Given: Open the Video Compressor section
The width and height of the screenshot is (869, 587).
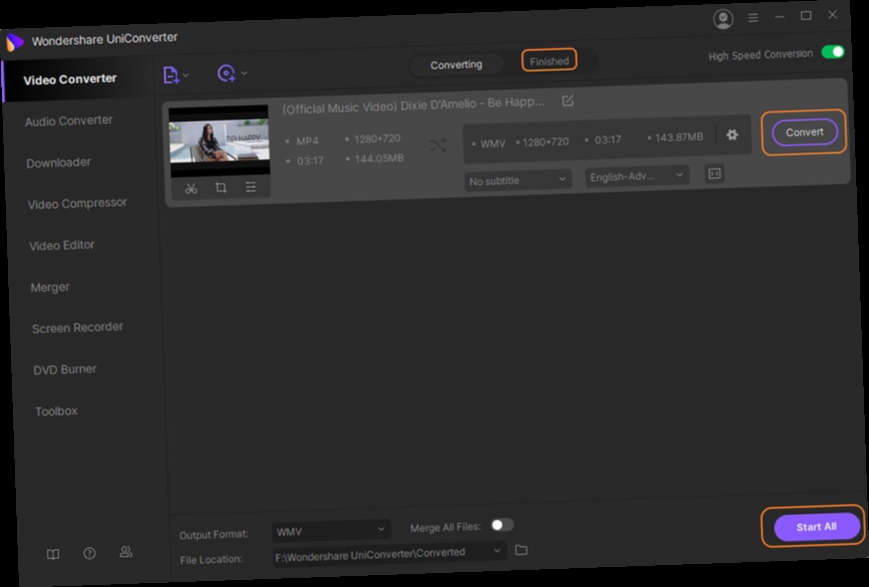Looking at the screenshot, I should tap(77, 203).
